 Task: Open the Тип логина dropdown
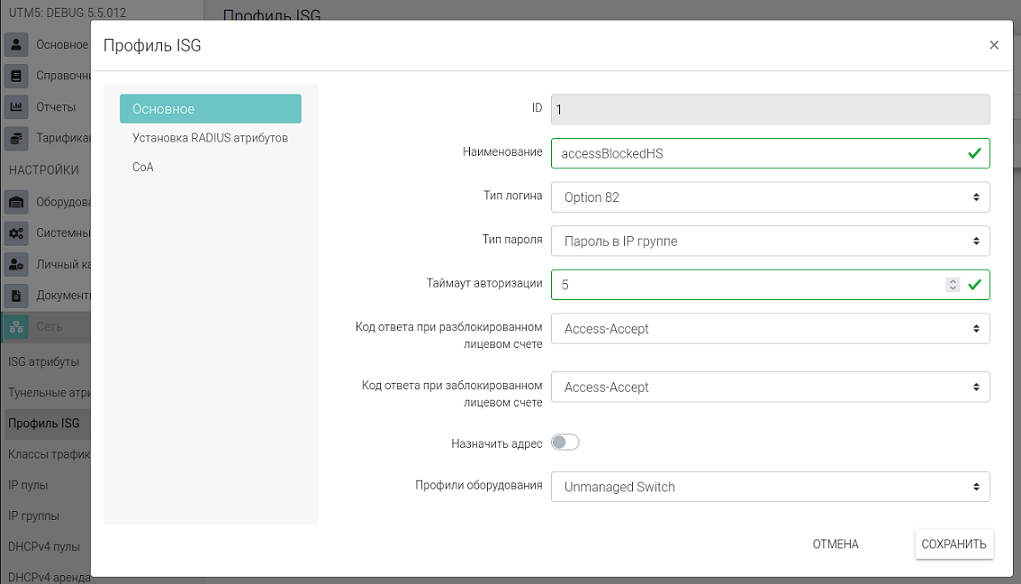click(770, 197)
